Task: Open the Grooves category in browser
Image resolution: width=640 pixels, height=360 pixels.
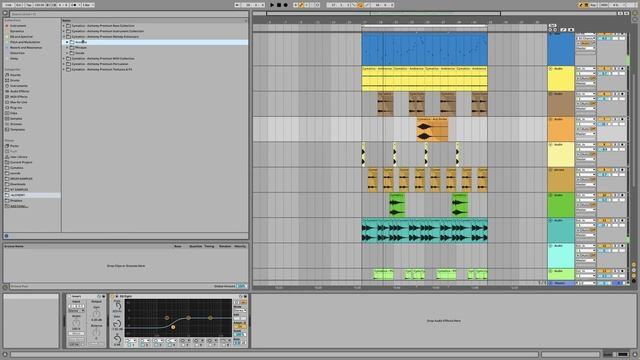Action: 16,124
